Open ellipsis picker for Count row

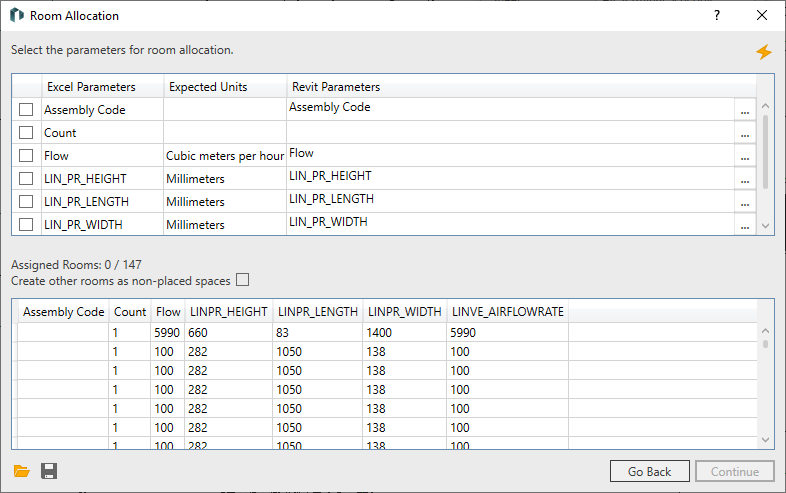[745, 132]
